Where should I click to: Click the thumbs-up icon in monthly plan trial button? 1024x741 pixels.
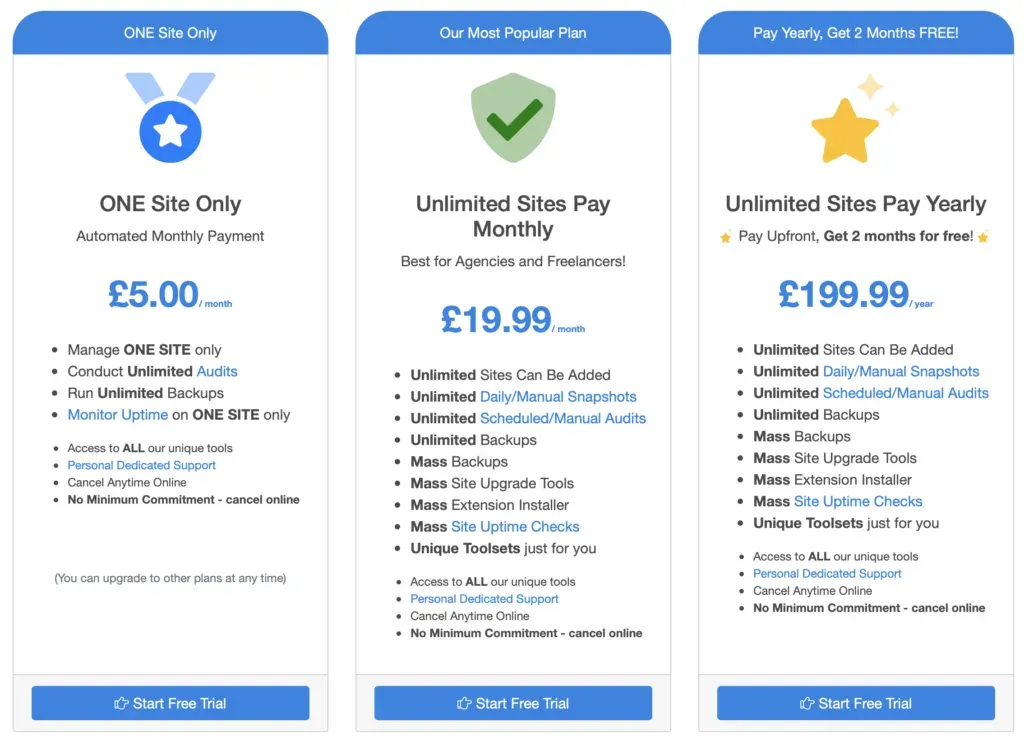(x=464, y=703)
